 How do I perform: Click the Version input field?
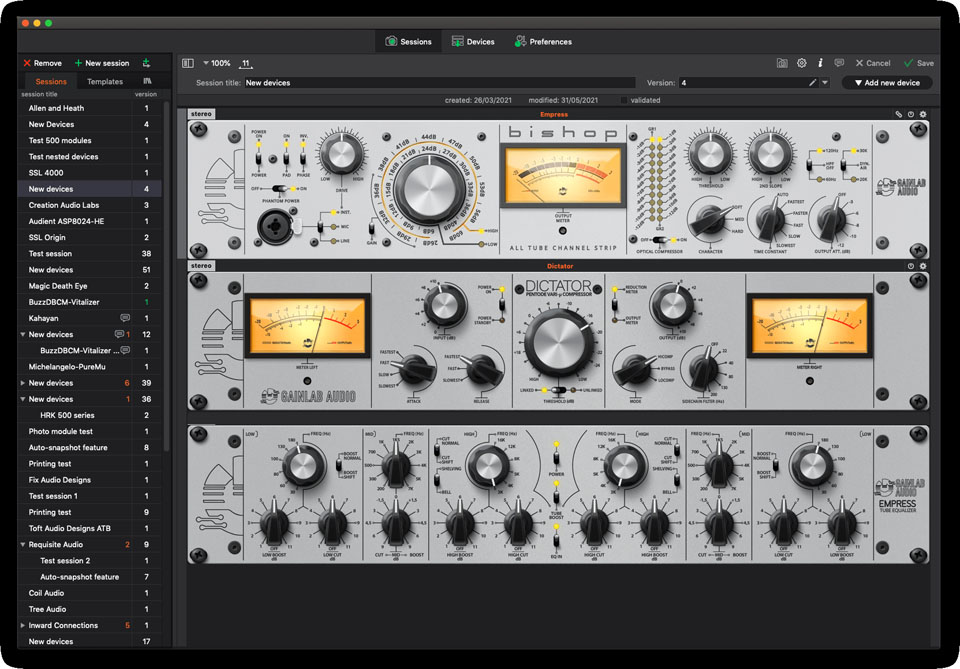coord(743,83)
